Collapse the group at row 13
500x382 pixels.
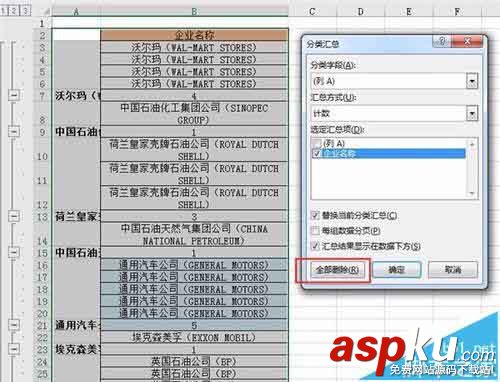(x=14, y=217)
